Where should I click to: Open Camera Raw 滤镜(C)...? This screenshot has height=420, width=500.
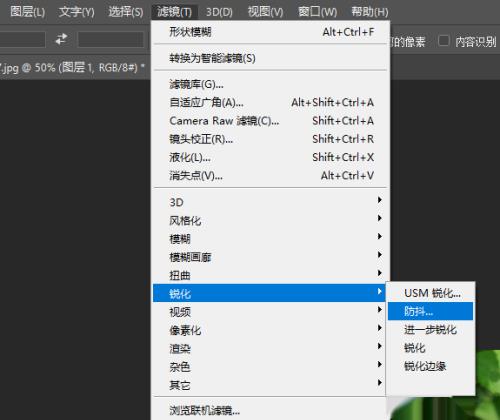click(x=271, y=121)
